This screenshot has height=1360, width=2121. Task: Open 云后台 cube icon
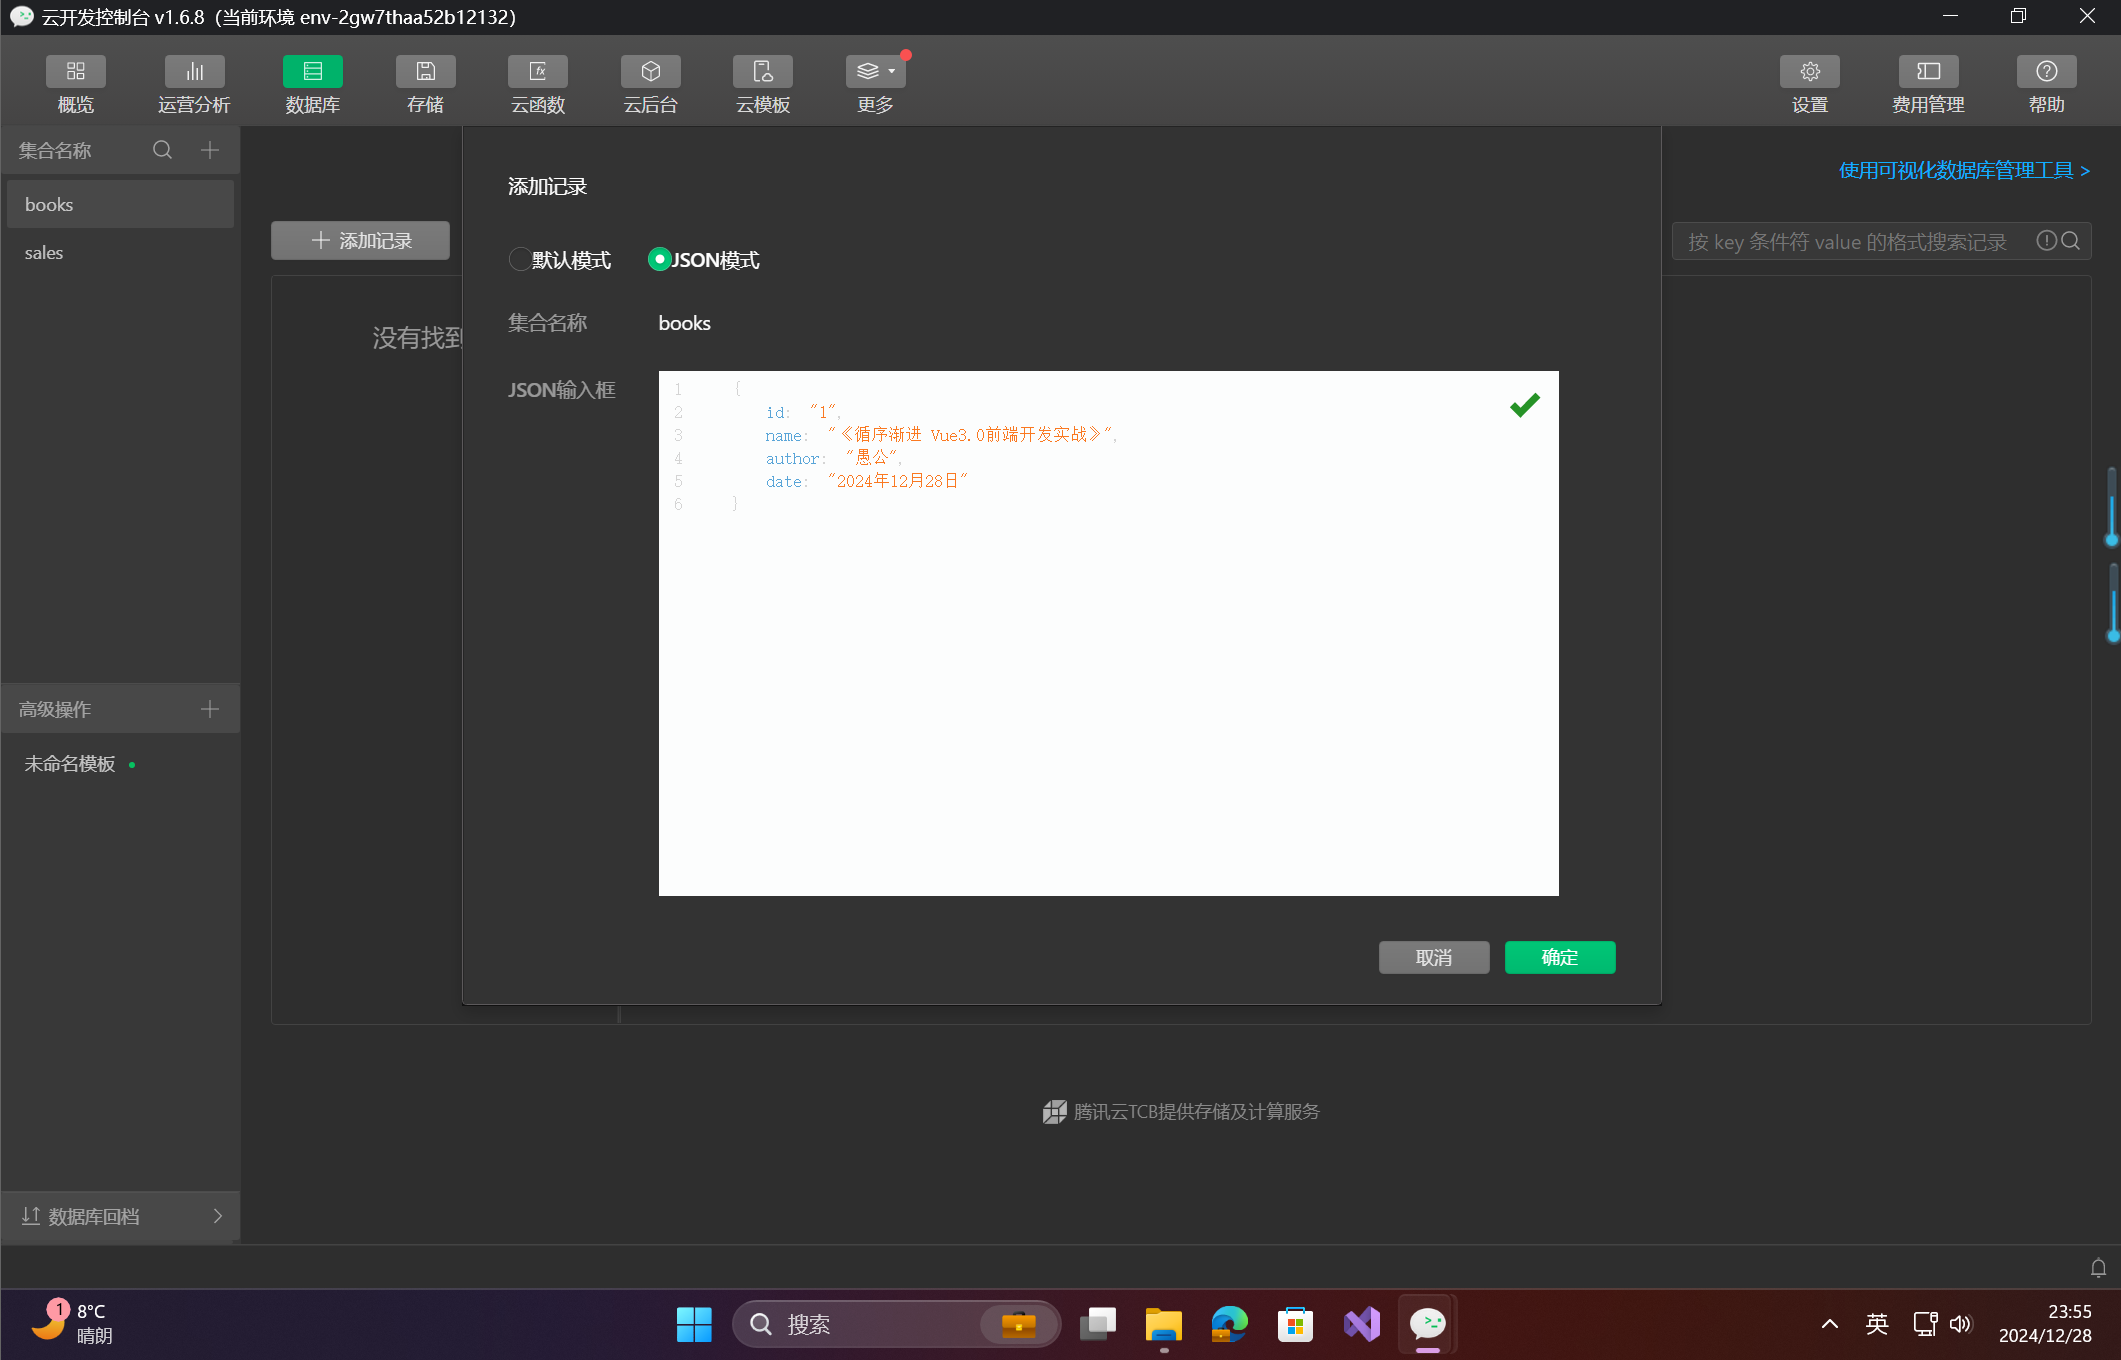click(651, 72)
